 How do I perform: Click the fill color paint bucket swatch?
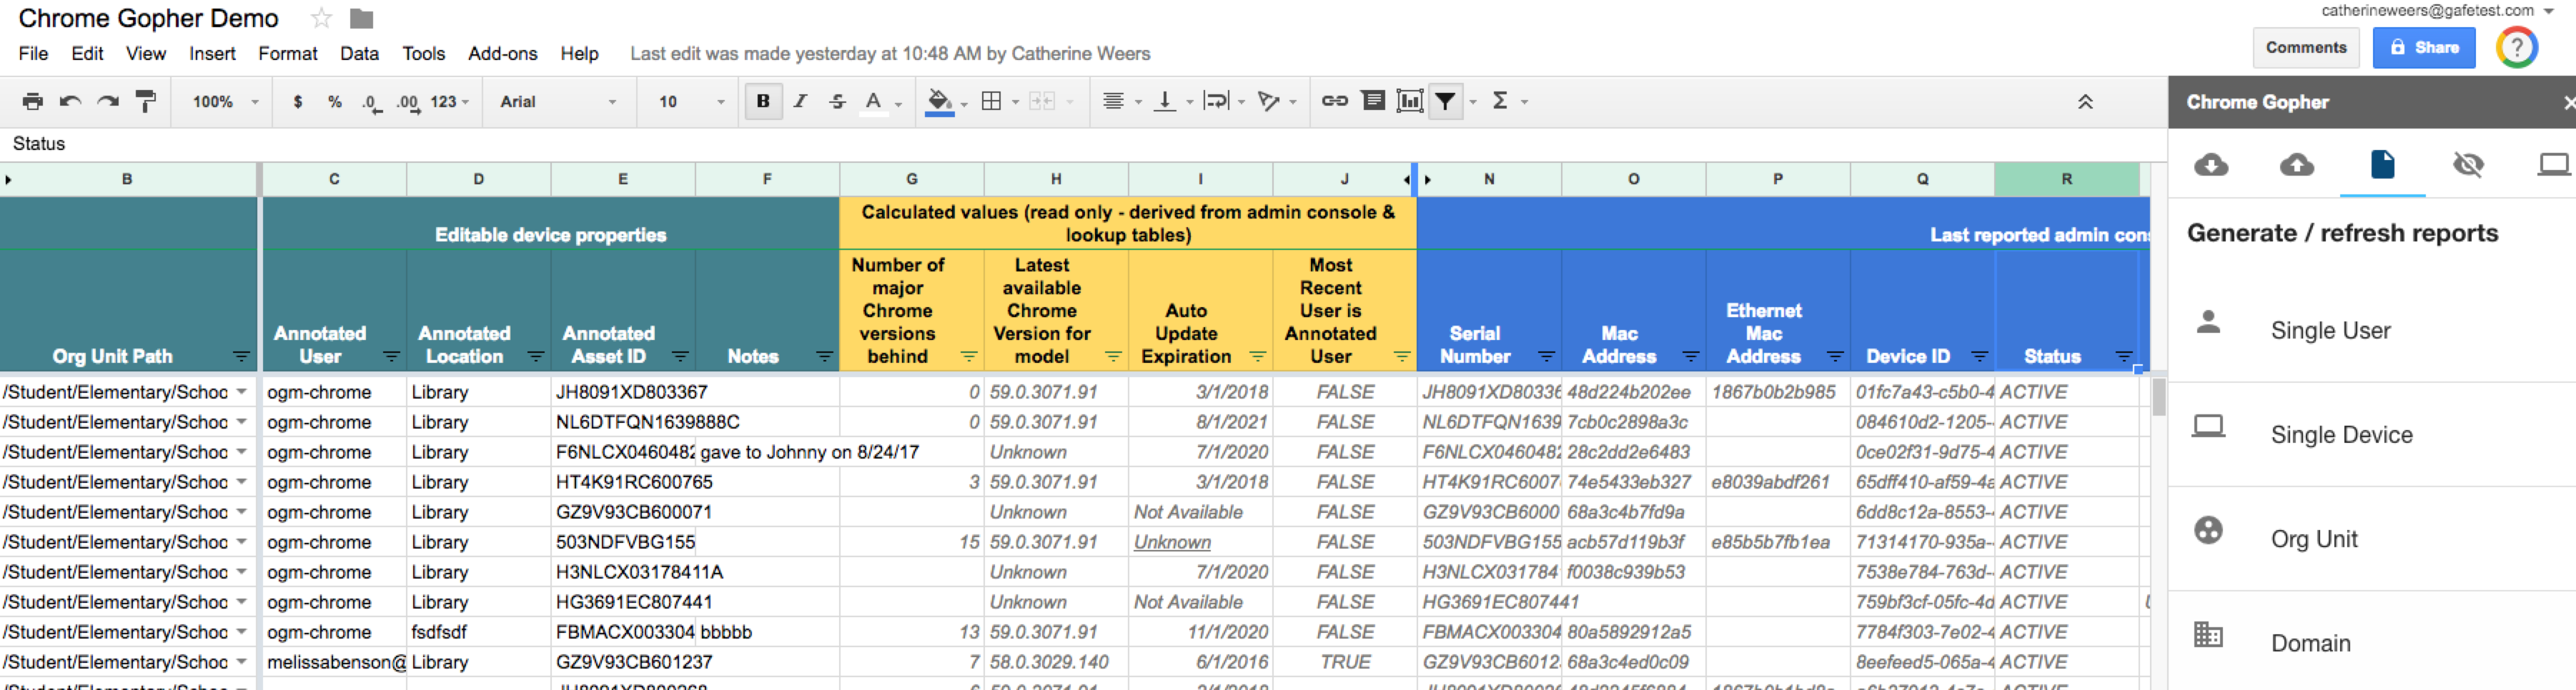pos(939,101)
